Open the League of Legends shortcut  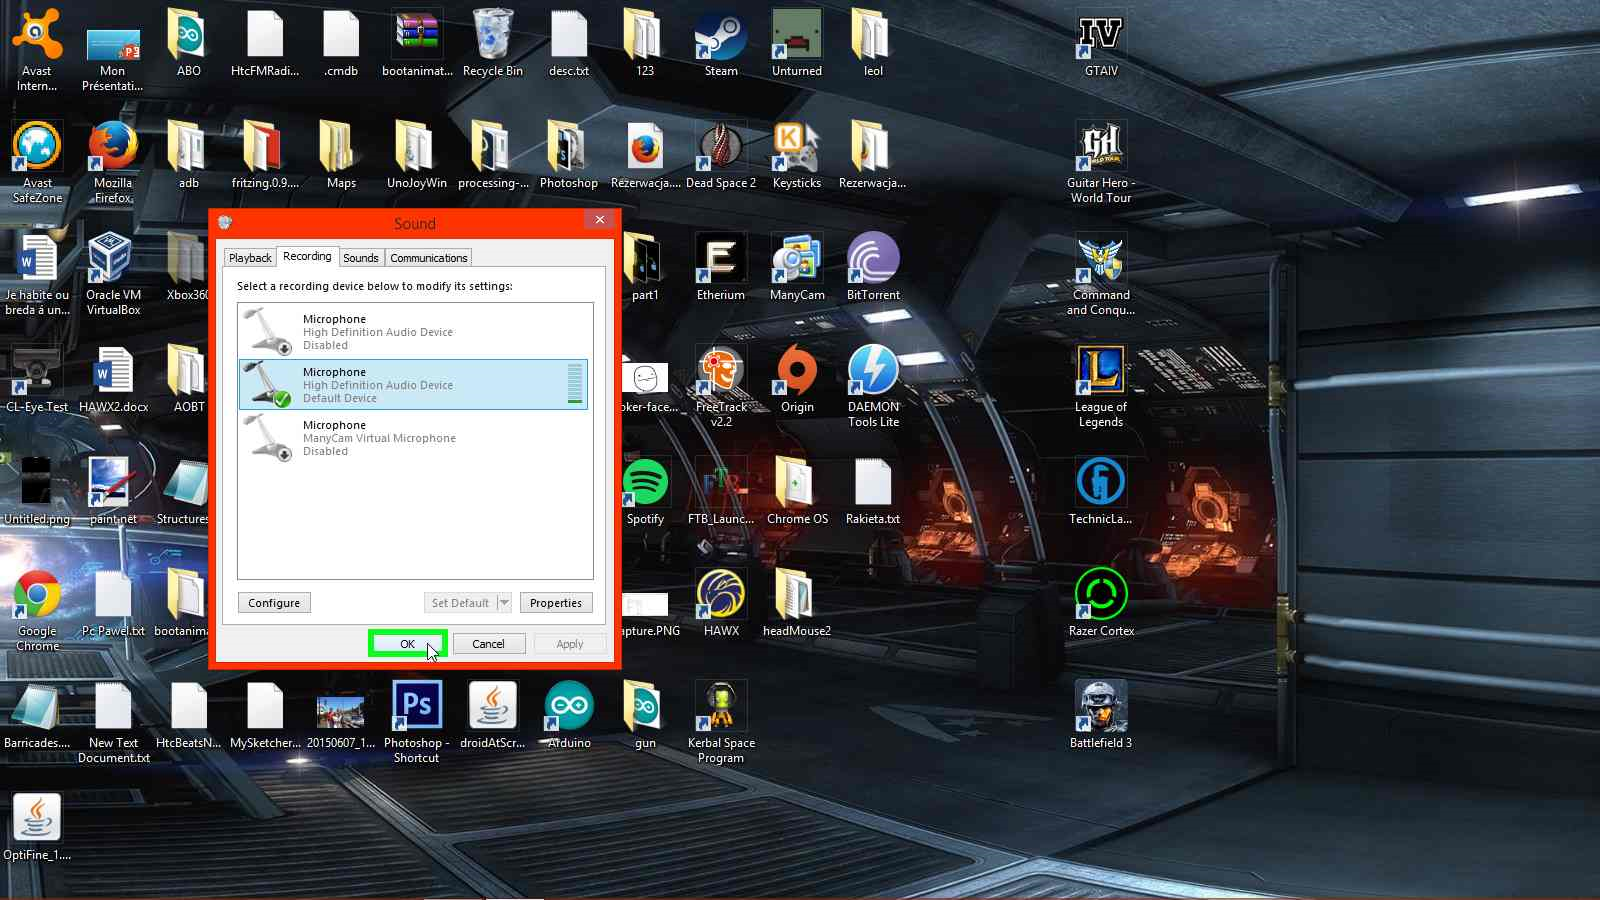click(1101, 384)
